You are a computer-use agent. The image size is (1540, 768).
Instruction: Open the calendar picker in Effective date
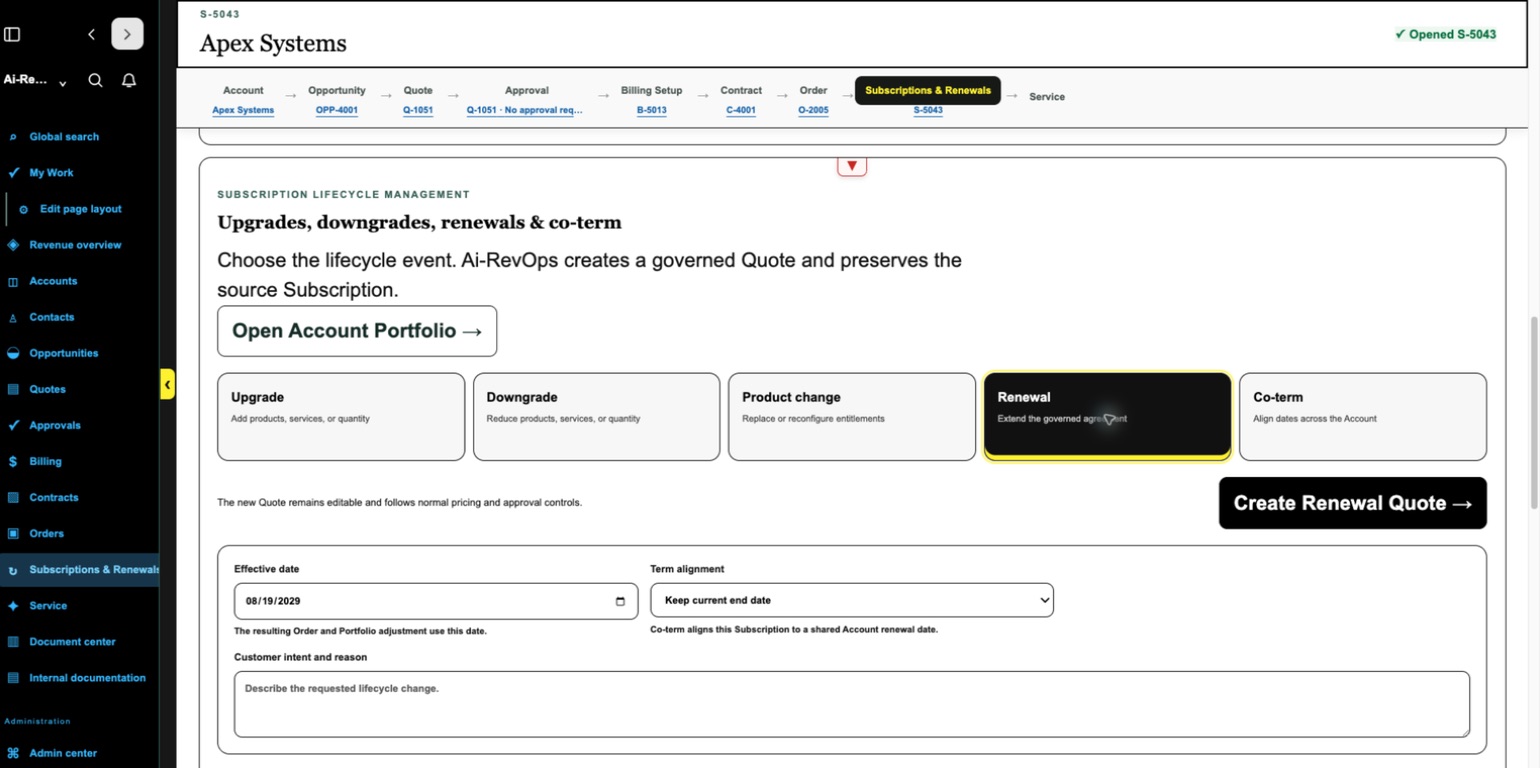pyautogui.click(x=620, y=601)
